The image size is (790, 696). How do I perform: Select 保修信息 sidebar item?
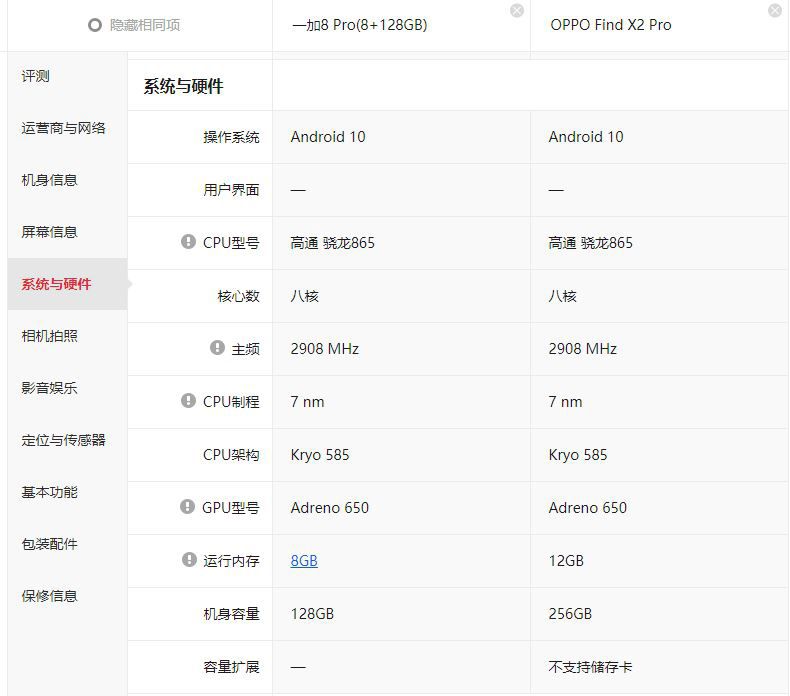[x=50, y=596]
